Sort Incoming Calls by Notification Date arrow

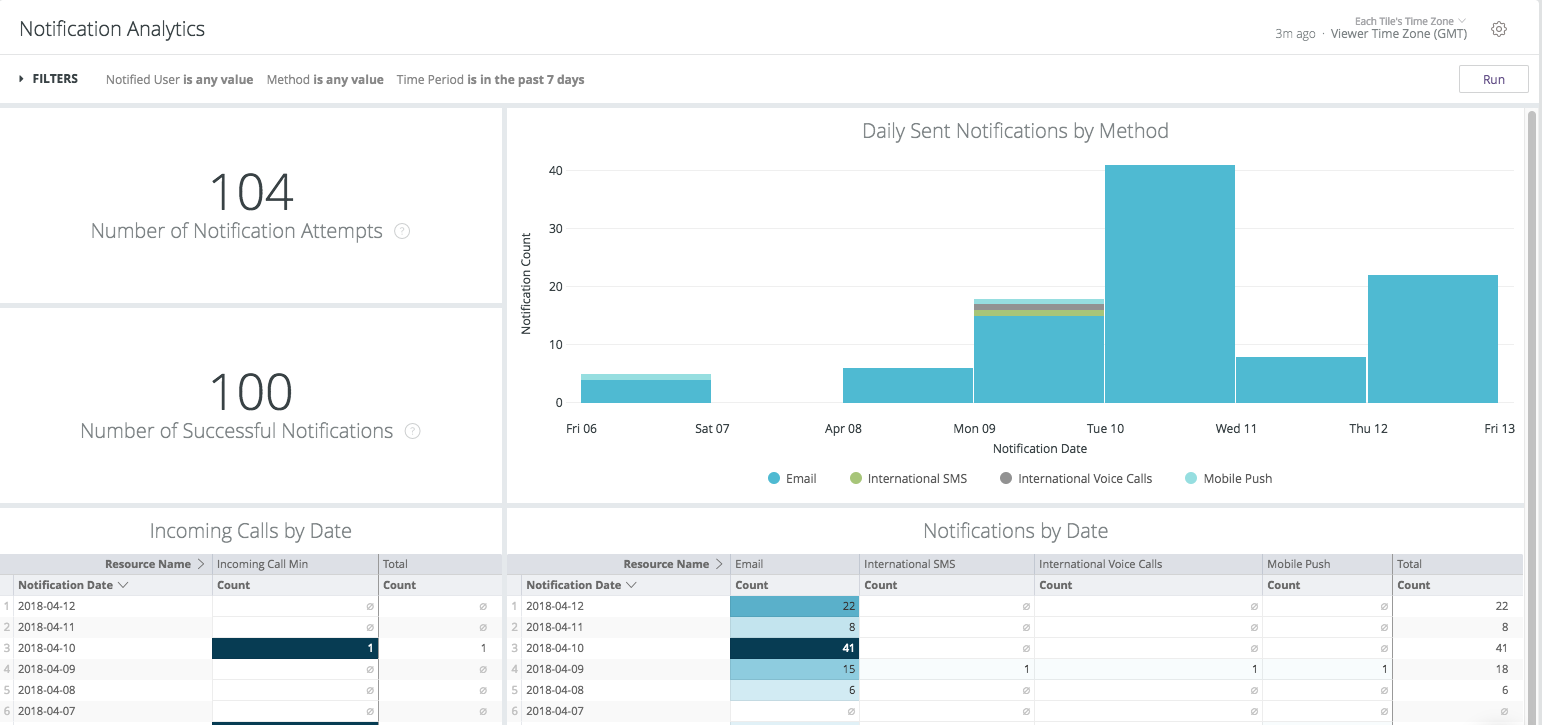(123, 585)
